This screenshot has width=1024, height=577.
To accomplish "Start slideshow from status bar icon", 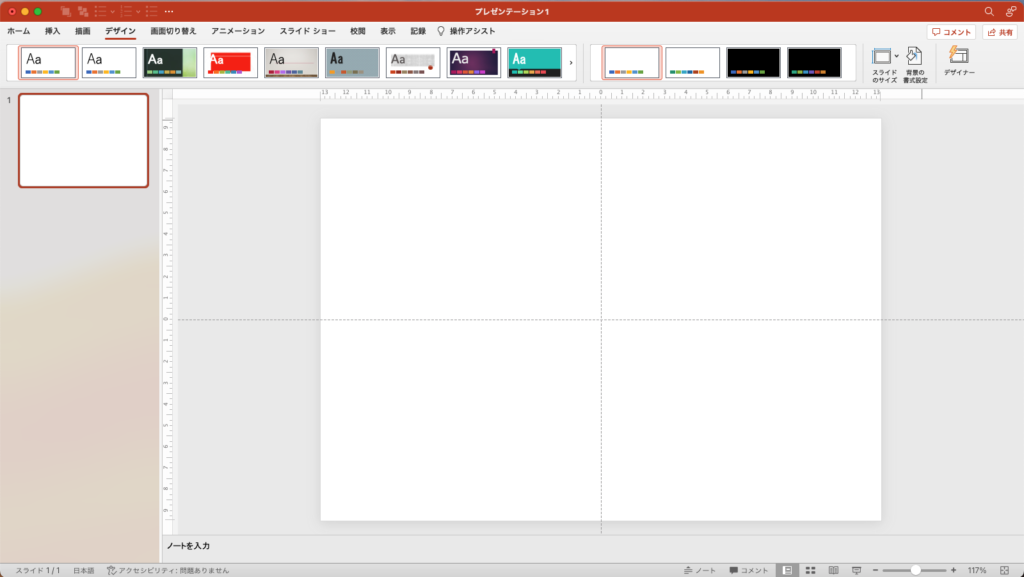I will [856, 570].
